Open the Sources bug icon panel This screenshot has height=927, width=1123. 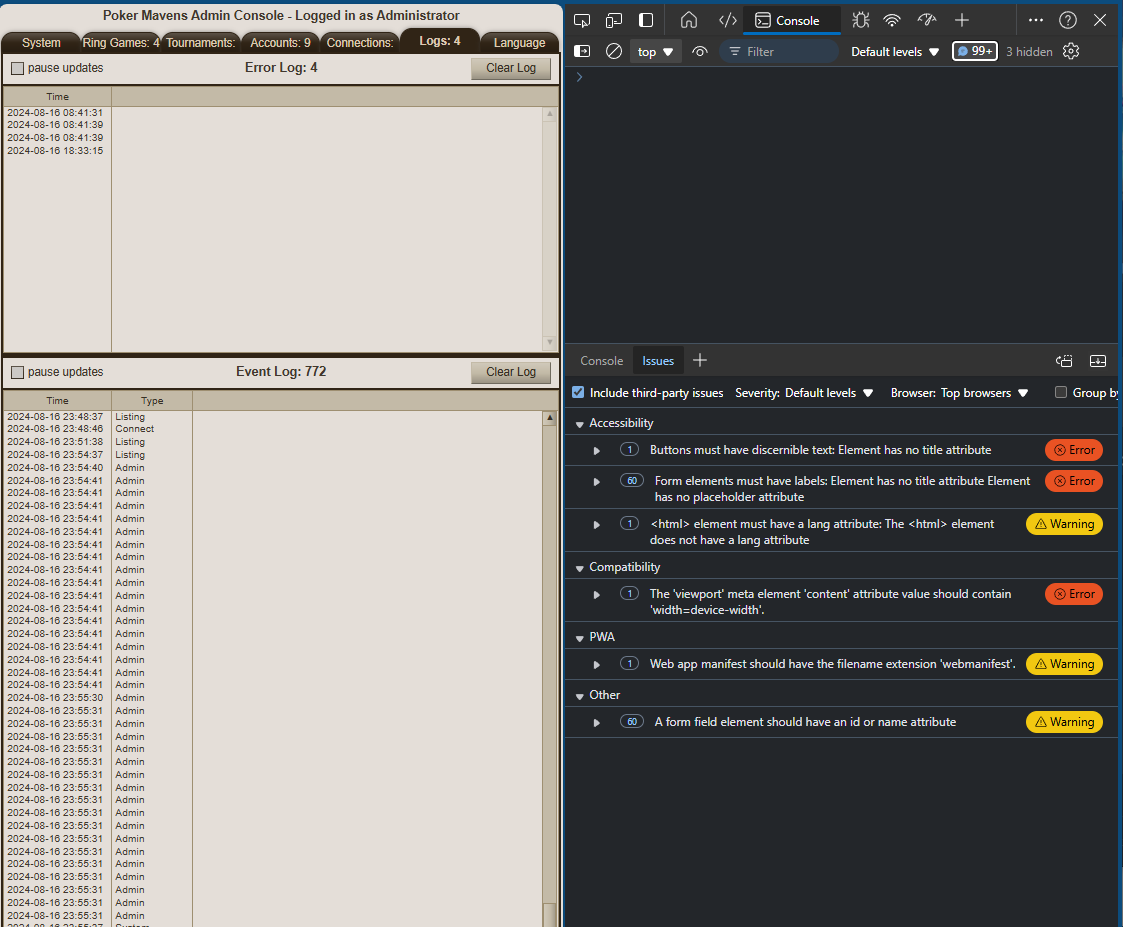coord(861,20)
